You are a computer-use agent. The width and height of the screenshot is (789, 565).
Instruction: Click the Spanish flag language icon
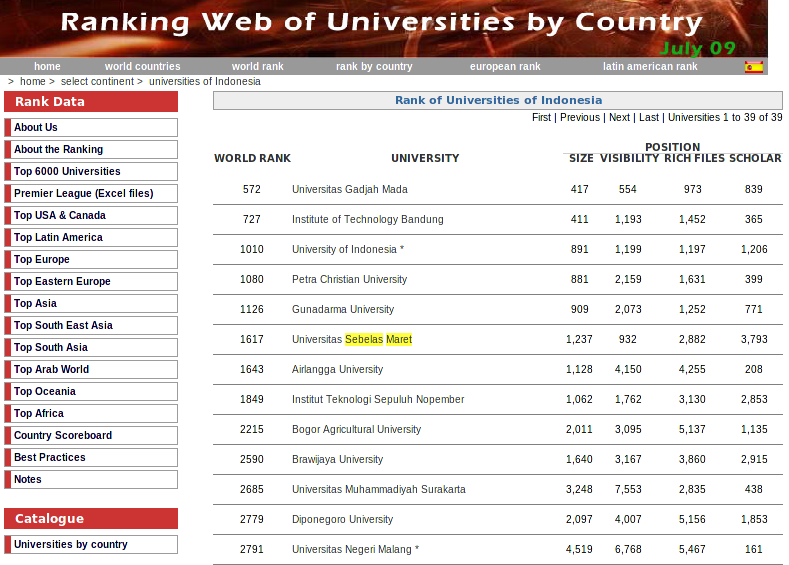753,67
